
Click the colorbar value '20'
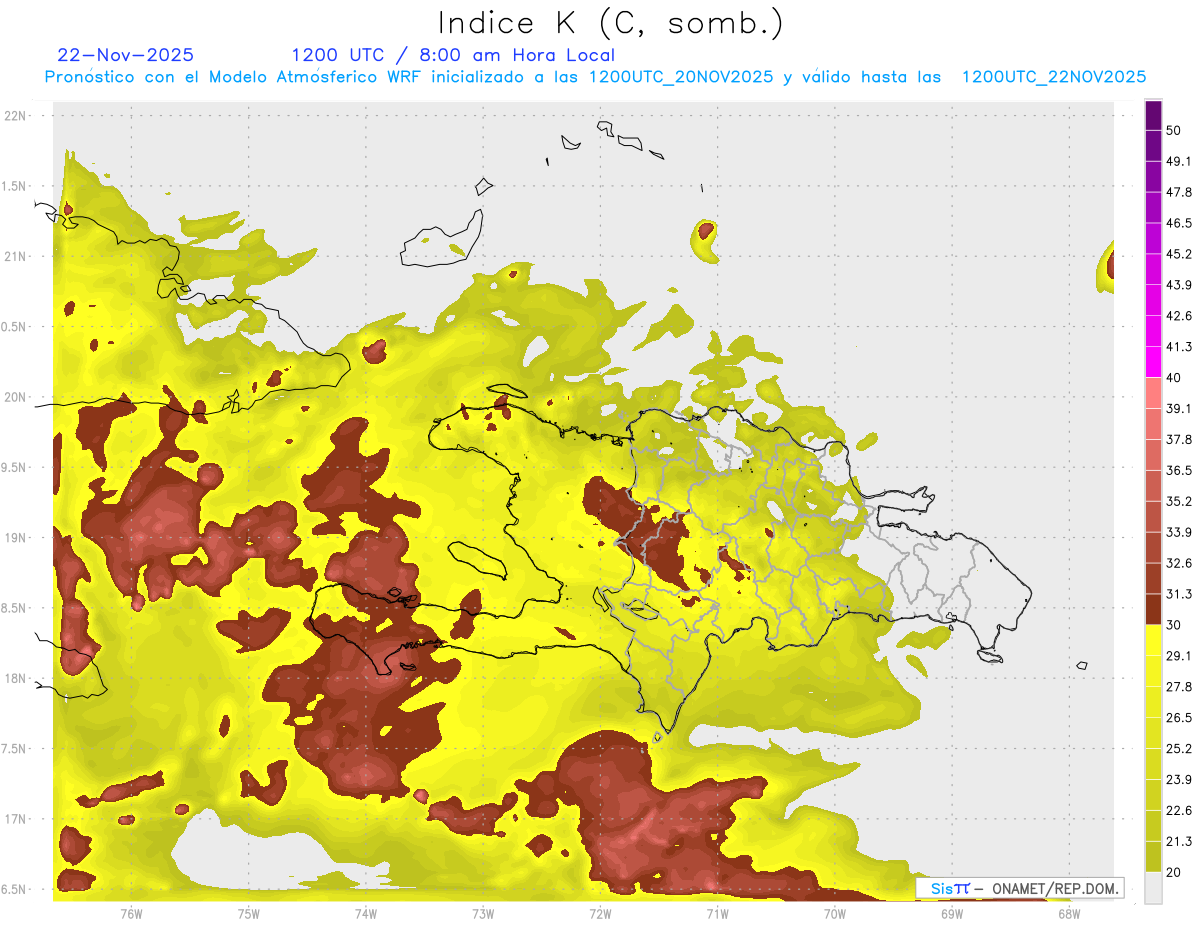(1174, 872)
